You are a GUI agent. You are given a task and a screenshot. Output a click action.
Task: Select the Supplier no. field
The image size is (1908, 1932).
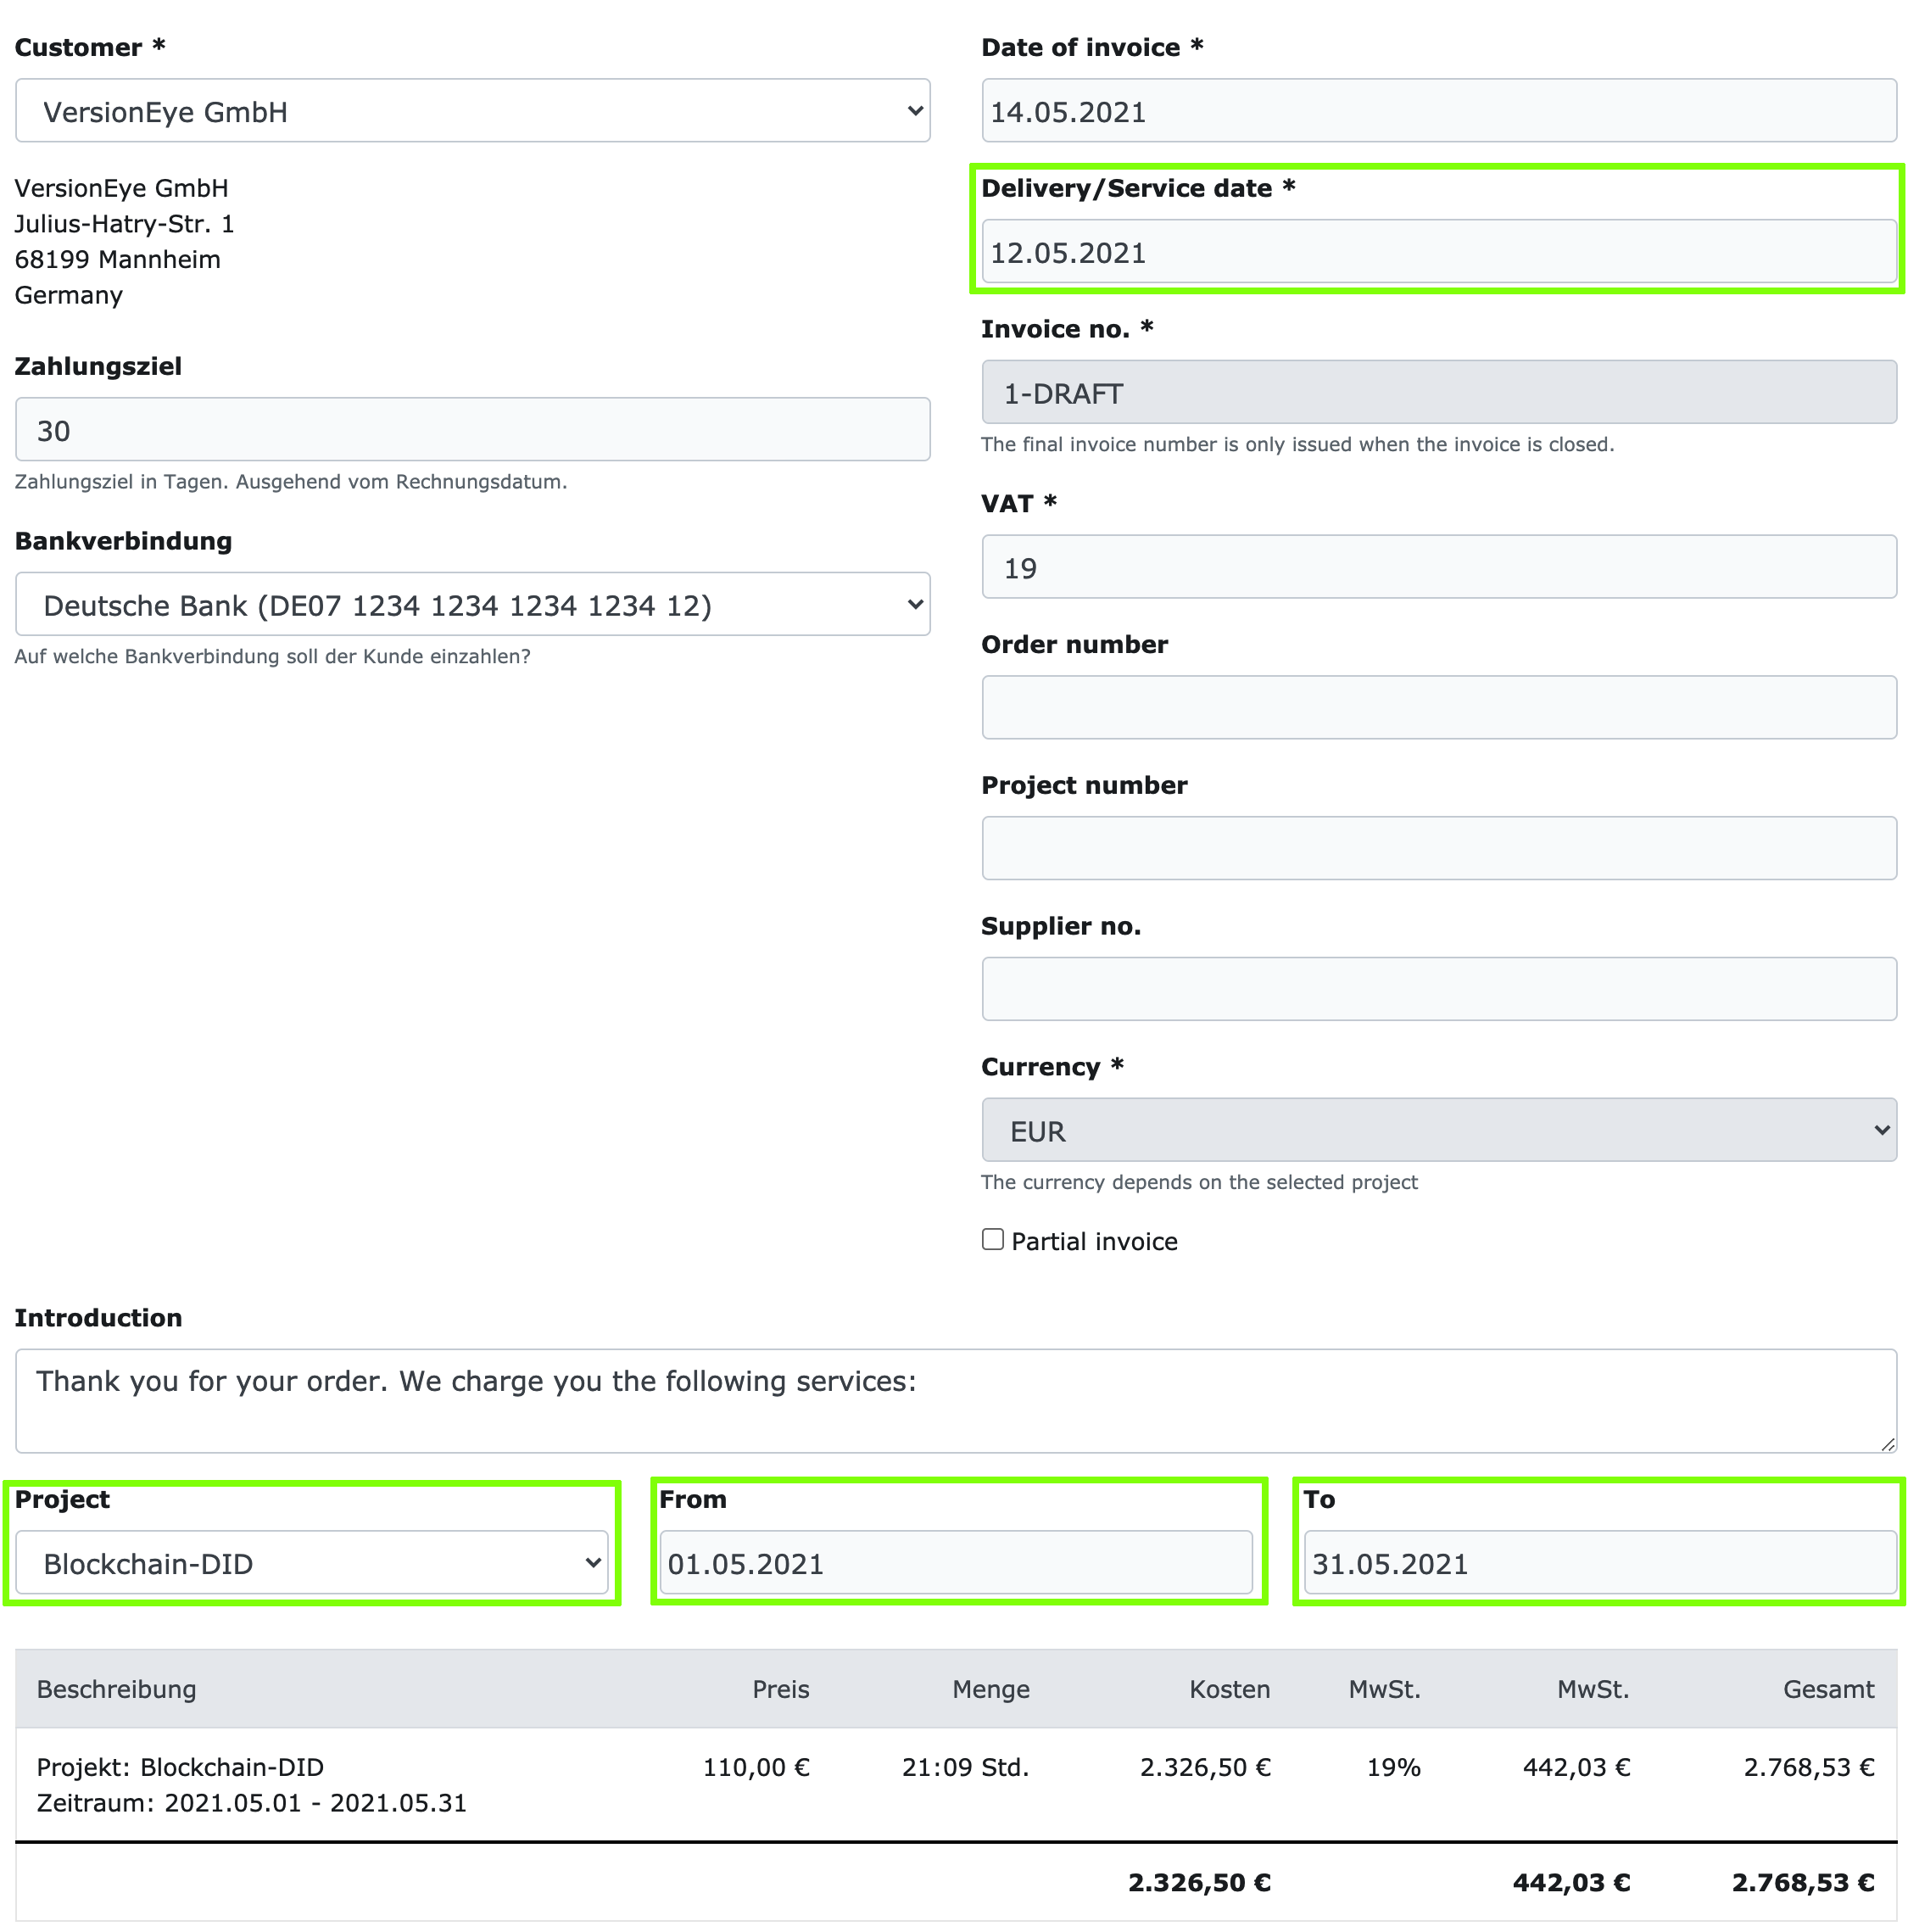coord(1438,988)
